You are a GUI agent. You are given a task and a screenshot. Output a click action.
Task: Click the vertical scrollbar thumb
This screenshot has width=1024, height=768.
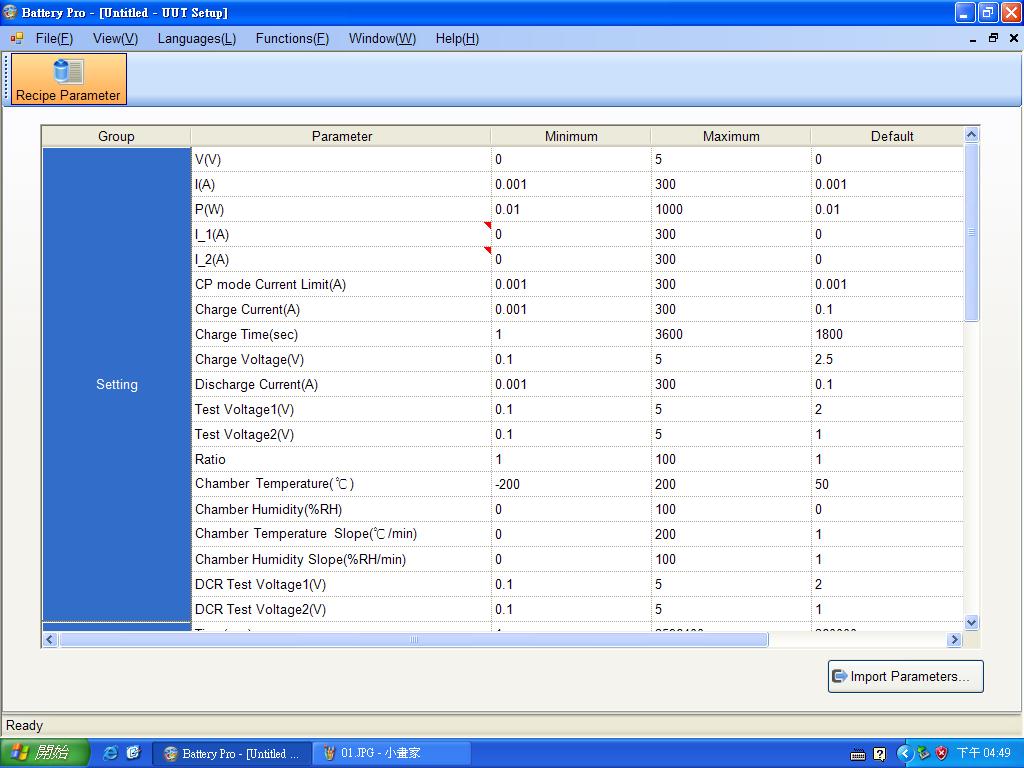(971, 232)
